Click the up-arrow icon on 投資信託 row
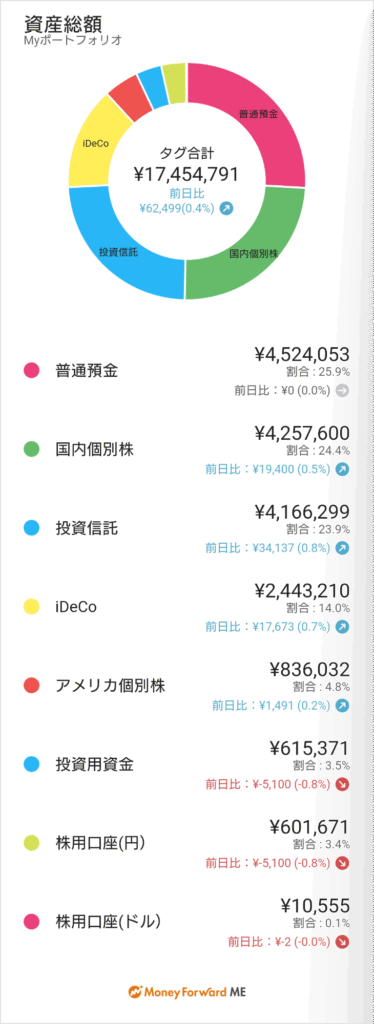The image size is (374, 1024). pyautogui.click(x=342, y=548)
